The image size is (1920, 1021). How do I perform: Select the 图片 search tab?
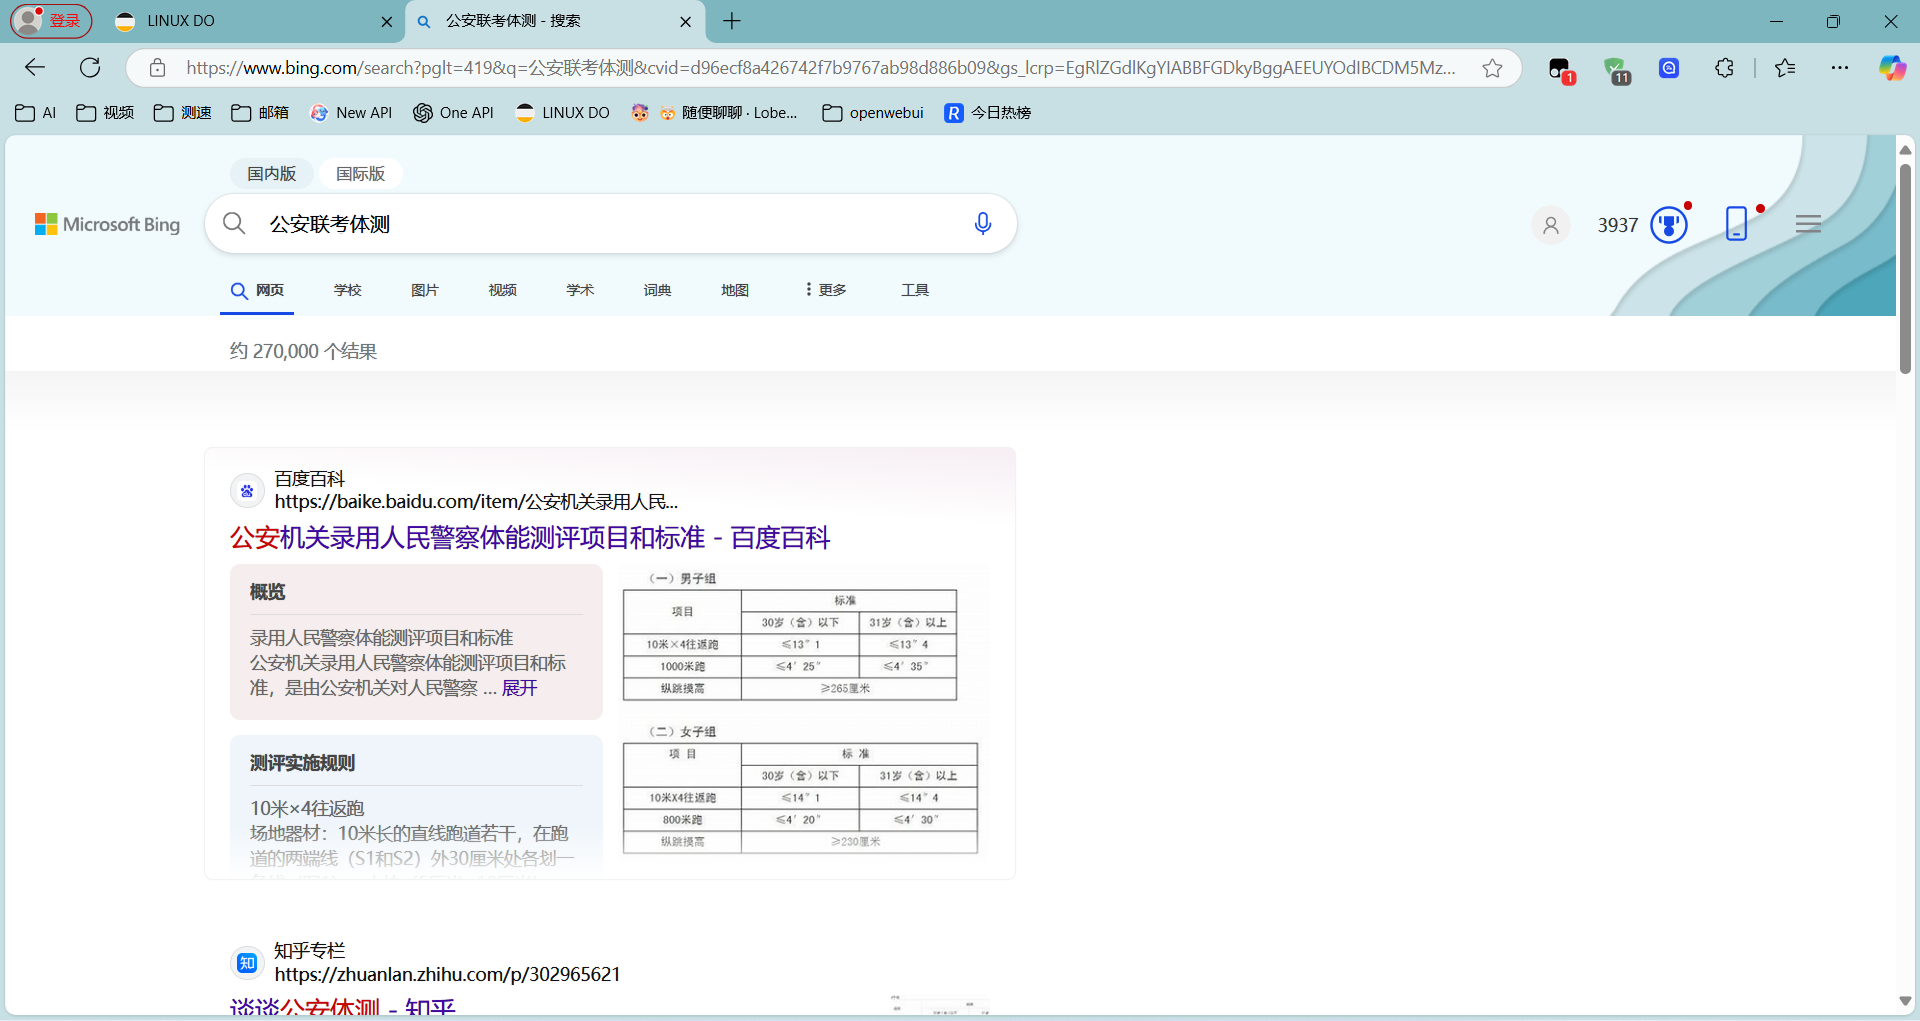pyautogui.click(x=425, y=290)
